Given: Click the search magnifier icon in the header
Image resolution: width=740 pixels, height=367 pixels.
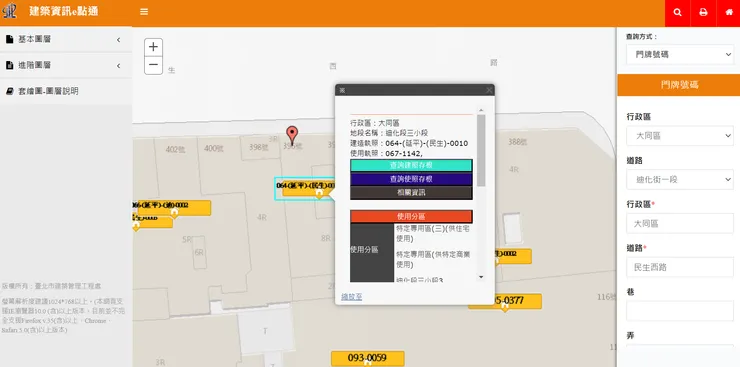Looking at the screenshot, I should 678,13.
